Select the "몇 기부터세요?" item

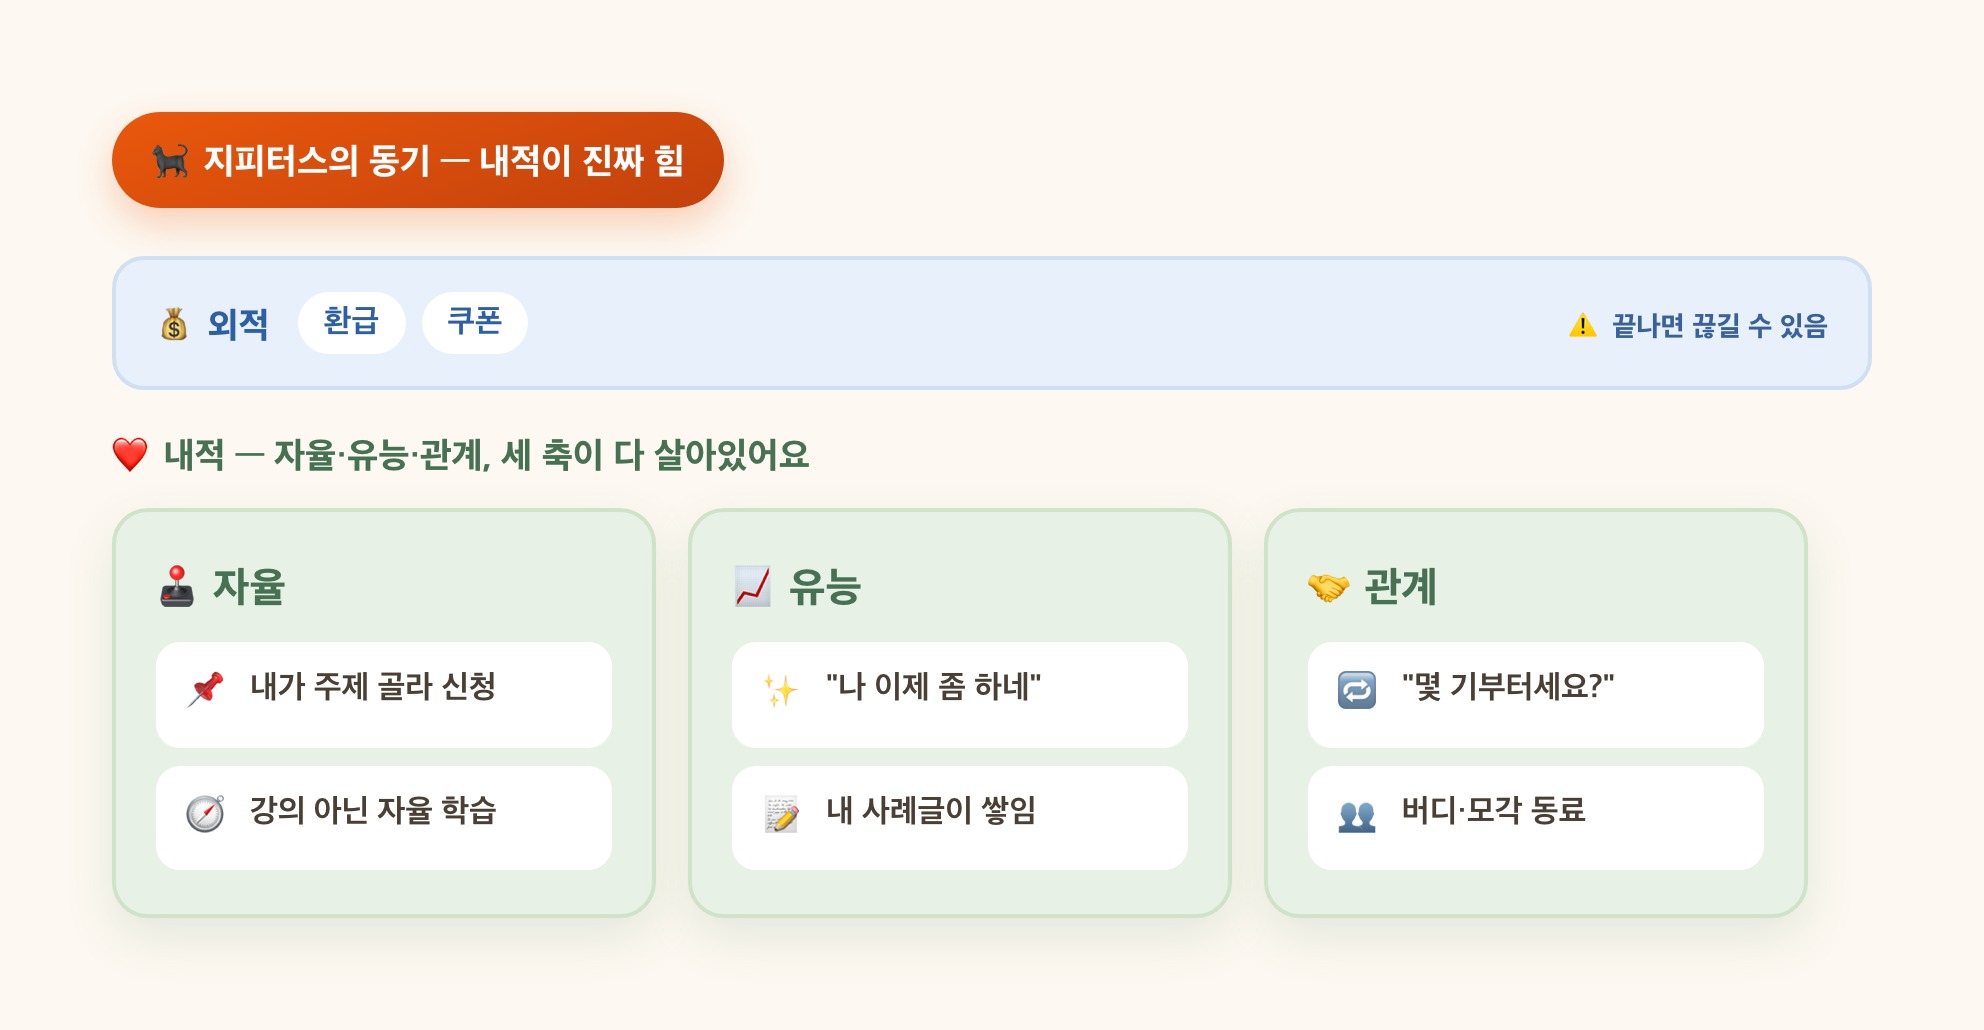pyautogui.click(x=1536, y=694)
